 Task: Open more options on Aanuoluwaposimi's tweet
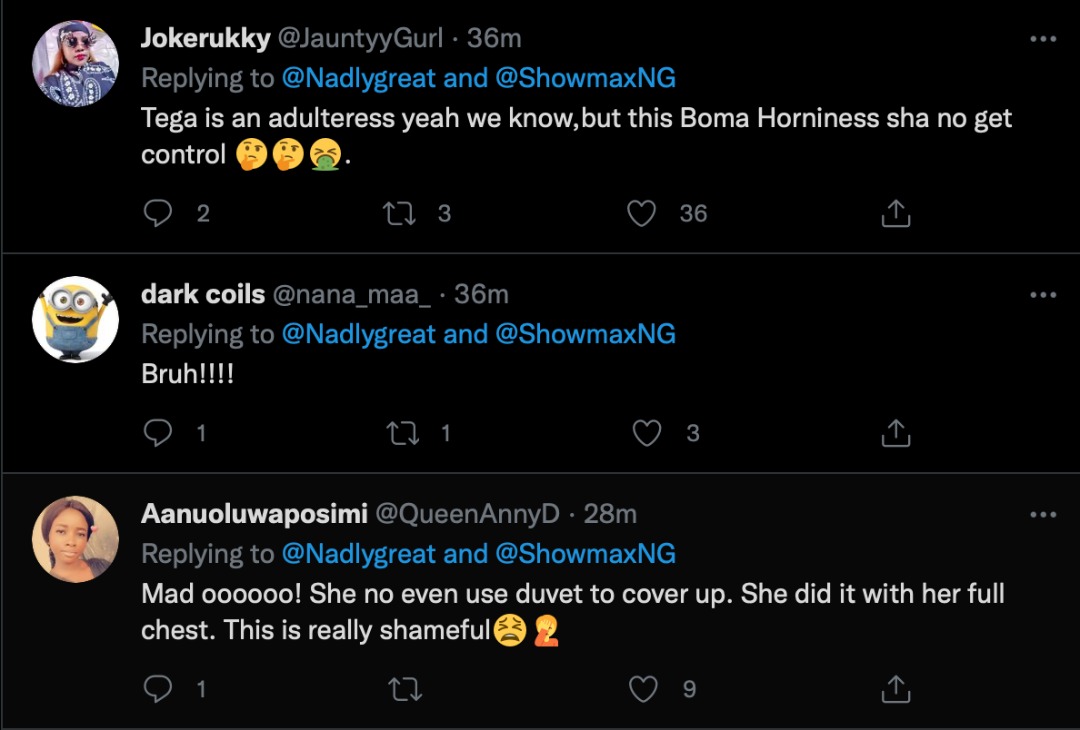[x=1043, y=514]
